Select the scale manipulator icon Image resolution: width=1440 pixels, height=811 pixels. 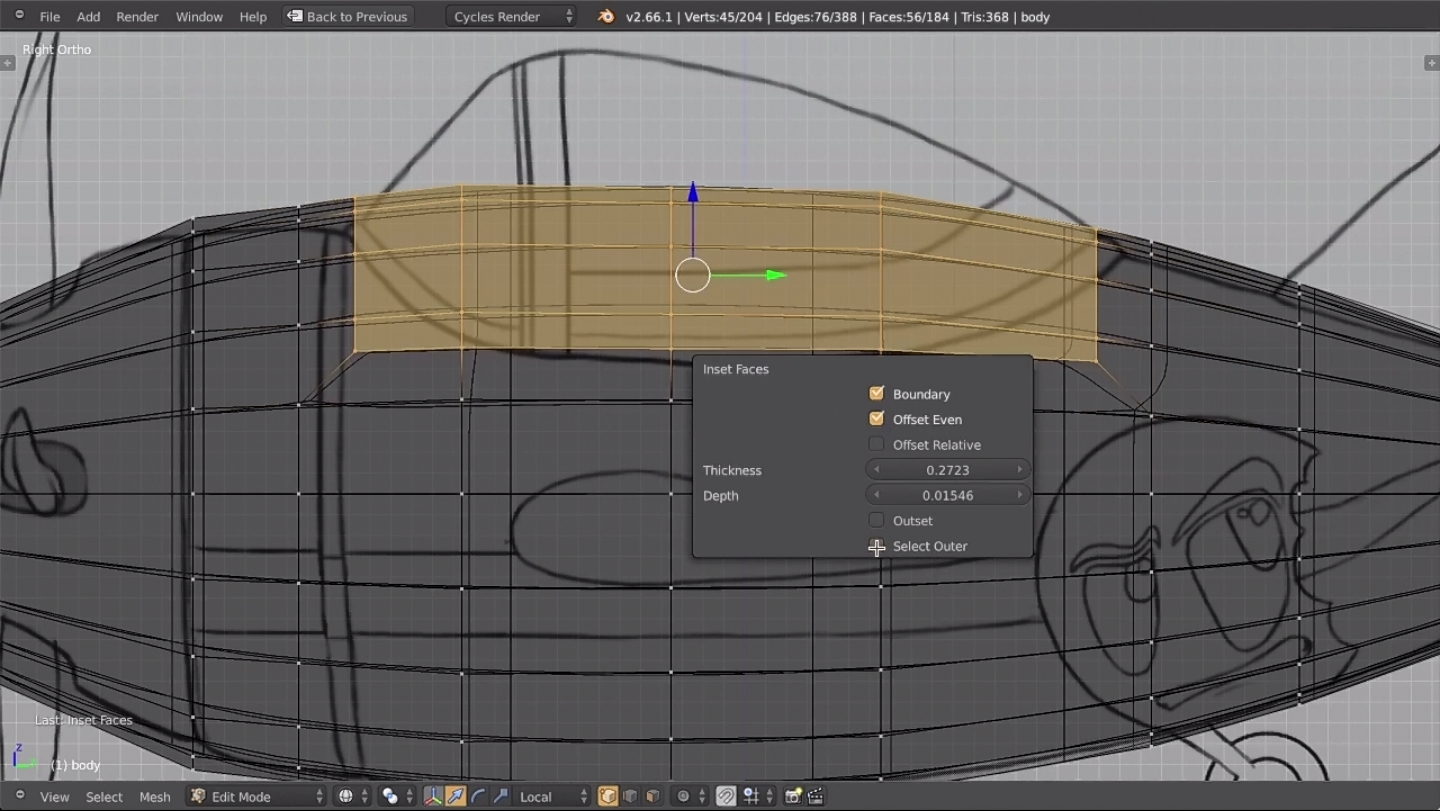coord(500,796)
